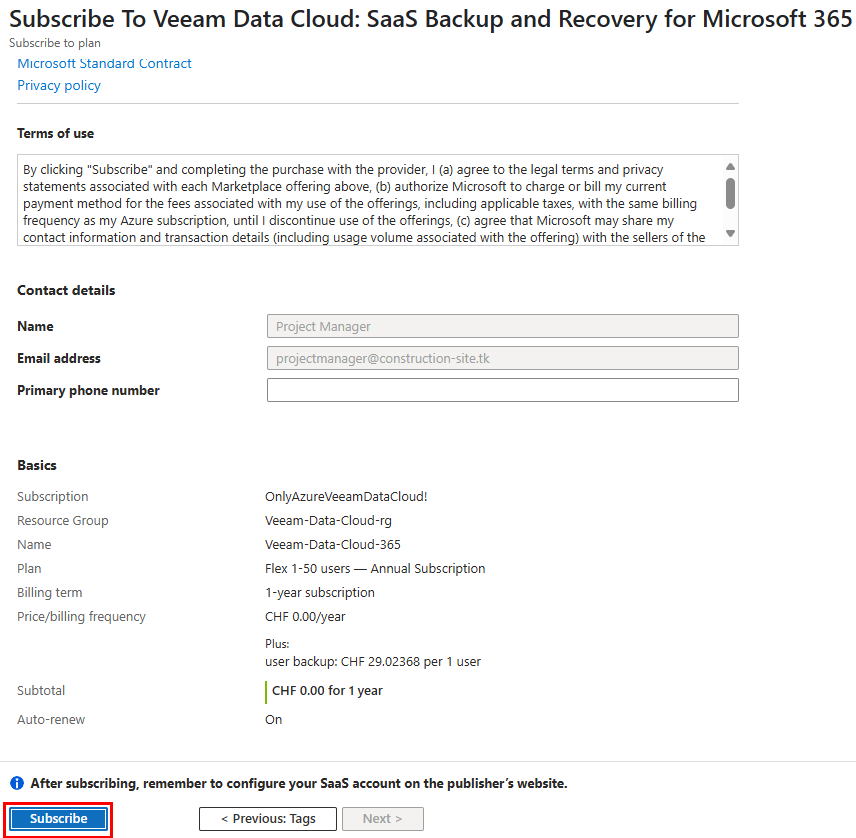Click the plan Flex 1-50 users text
This screenshot has height=838, width=856.
pyautogui.click(x=375, y=568)
